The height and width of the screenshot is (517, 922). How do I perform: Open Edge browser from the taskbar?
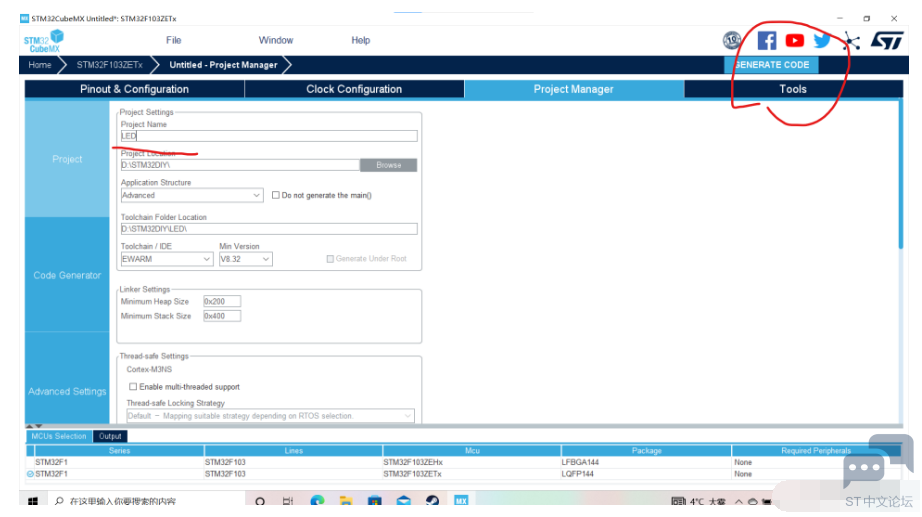point(317,501)
